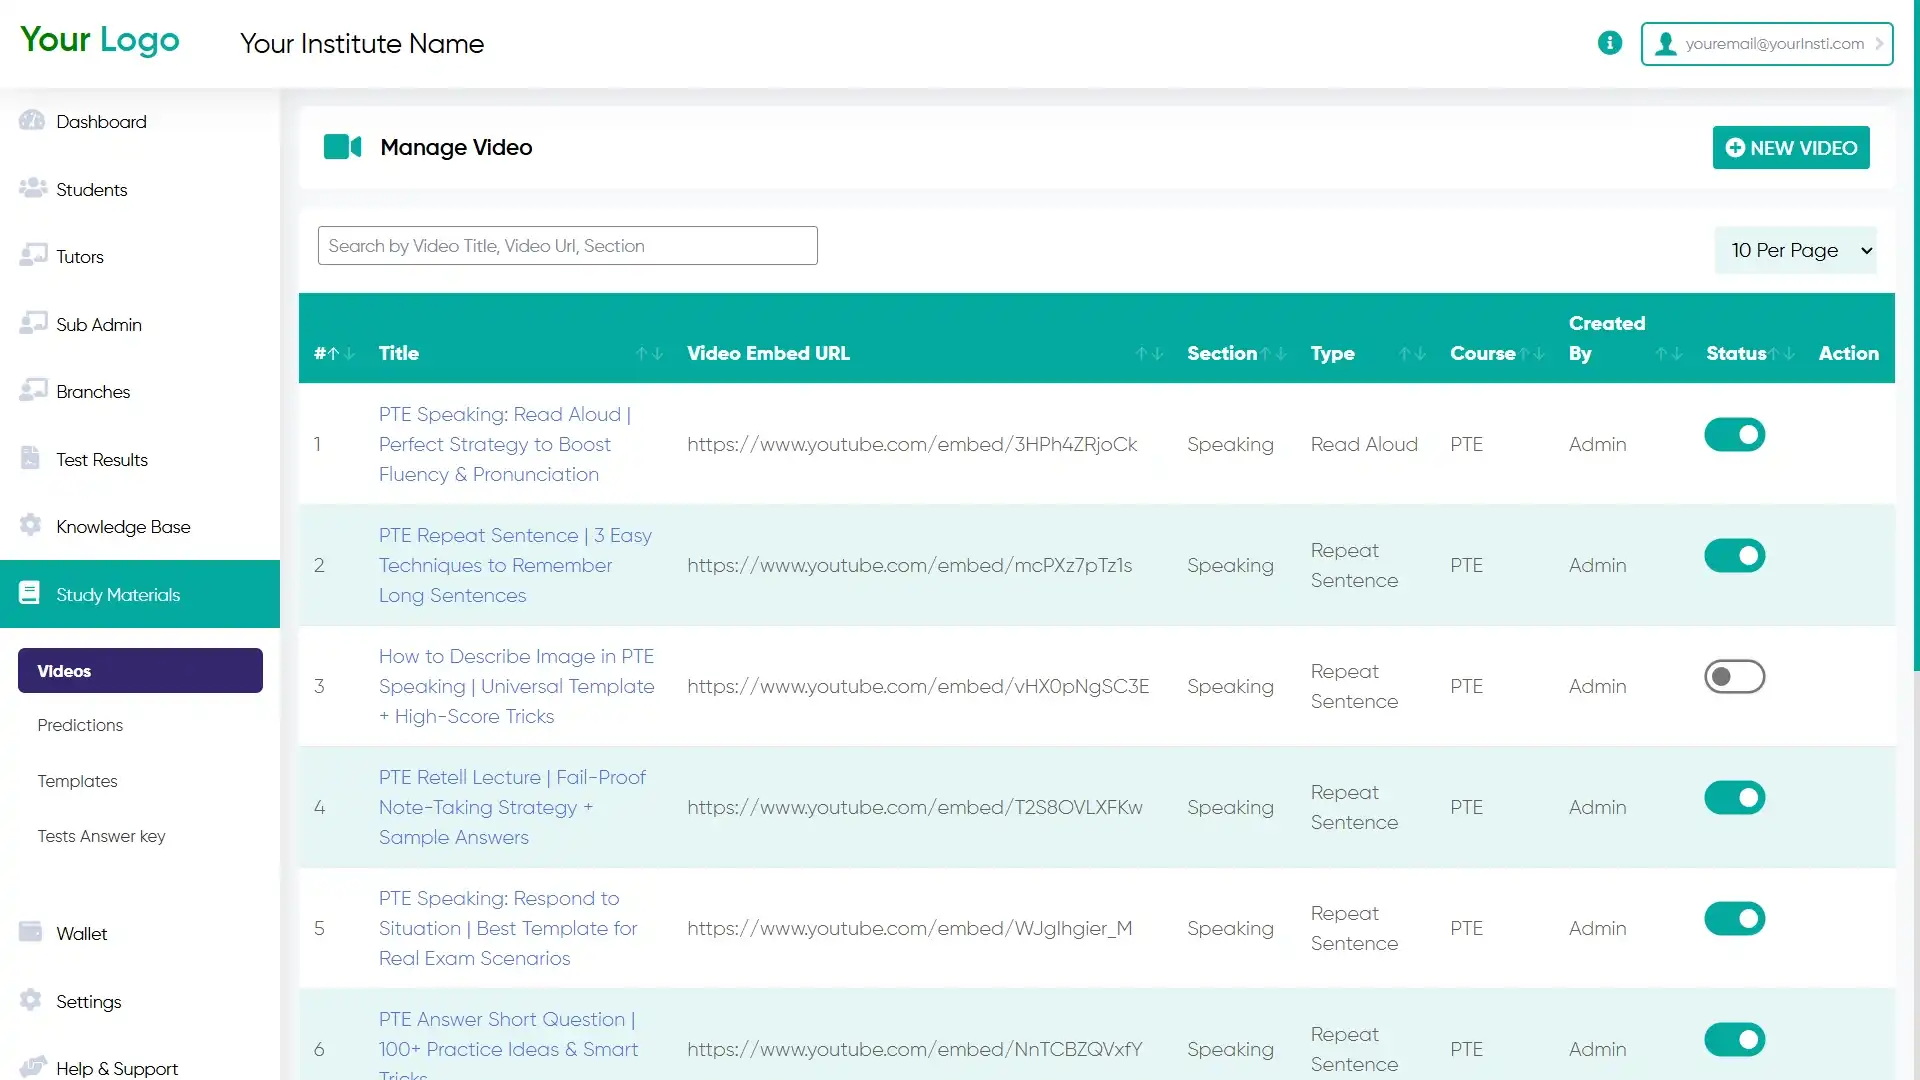Image resolution: width=1920 pixels, height=1080 pixels.
Task: Disable status for PTE Speaking Read Aloud
Action: coord(1734,434)
